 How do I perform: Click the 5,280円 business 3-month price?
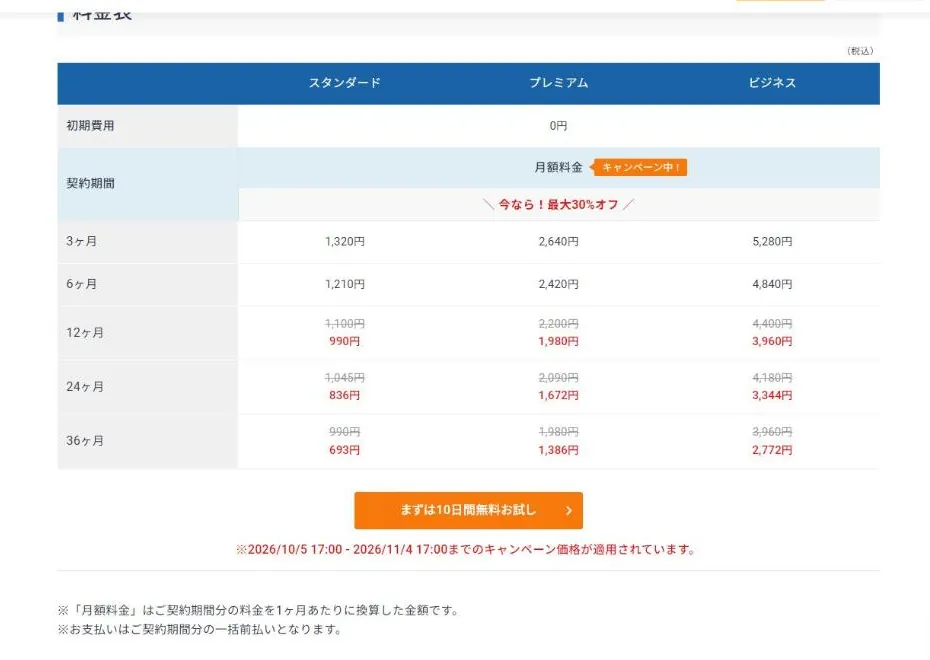point(772,241)
